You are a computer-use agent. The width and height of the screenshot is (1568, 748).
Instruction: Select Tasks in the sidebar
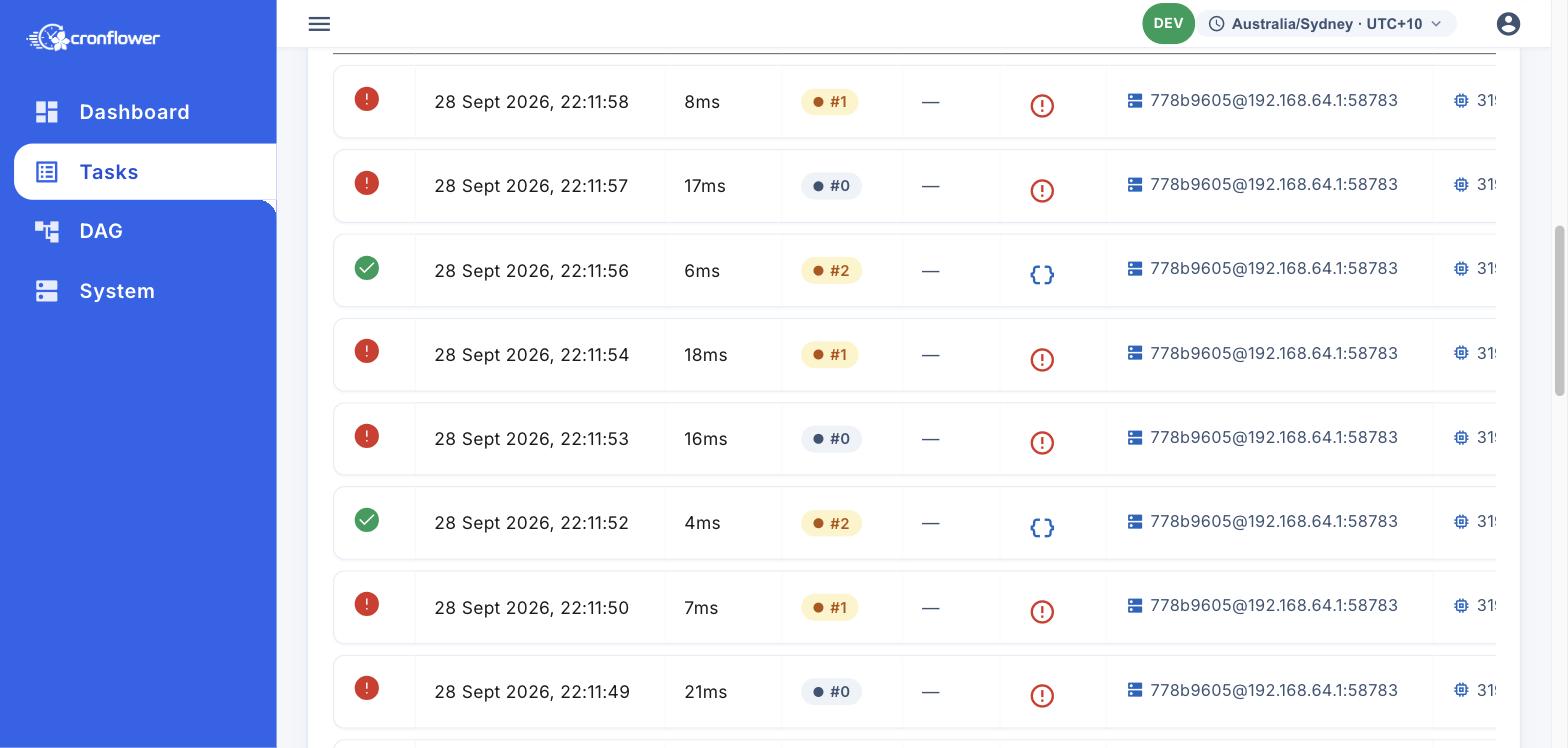point(145,172)
